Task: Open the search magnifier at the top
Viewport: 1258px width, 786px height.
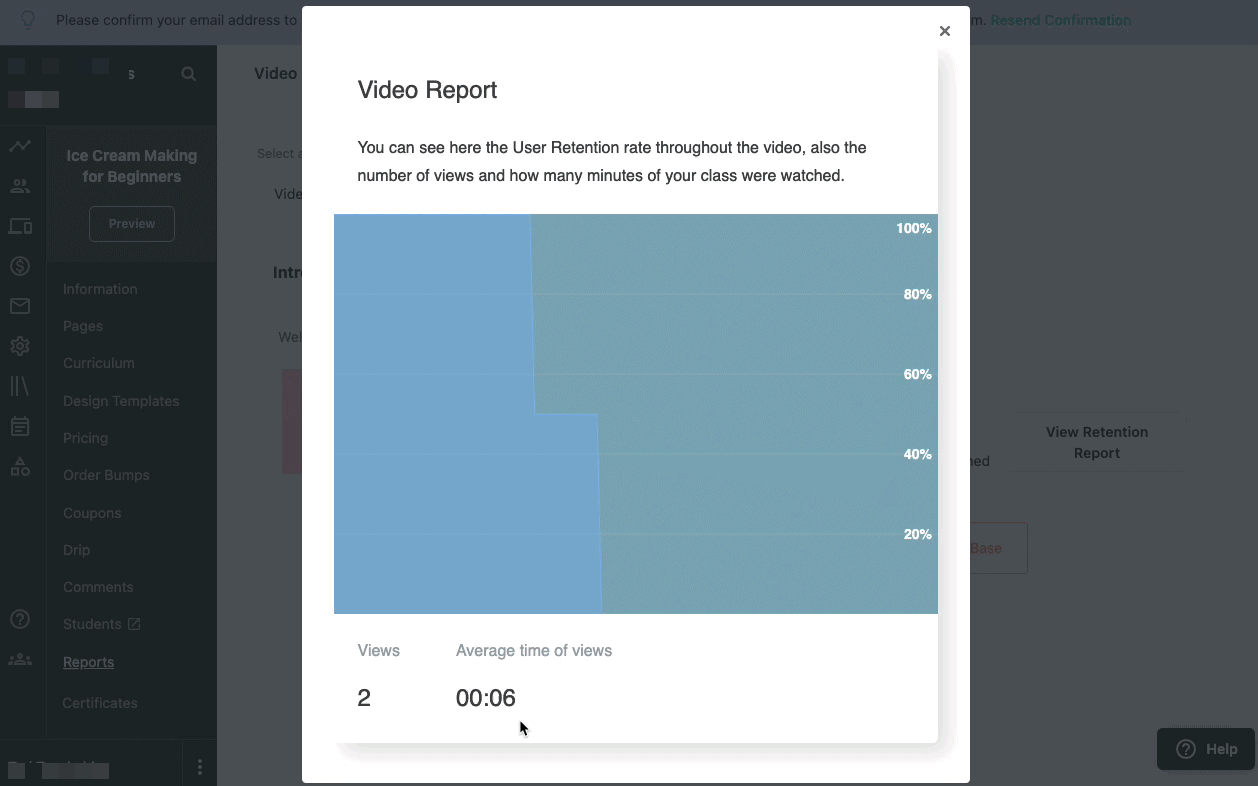Action: tap(189, 73)
